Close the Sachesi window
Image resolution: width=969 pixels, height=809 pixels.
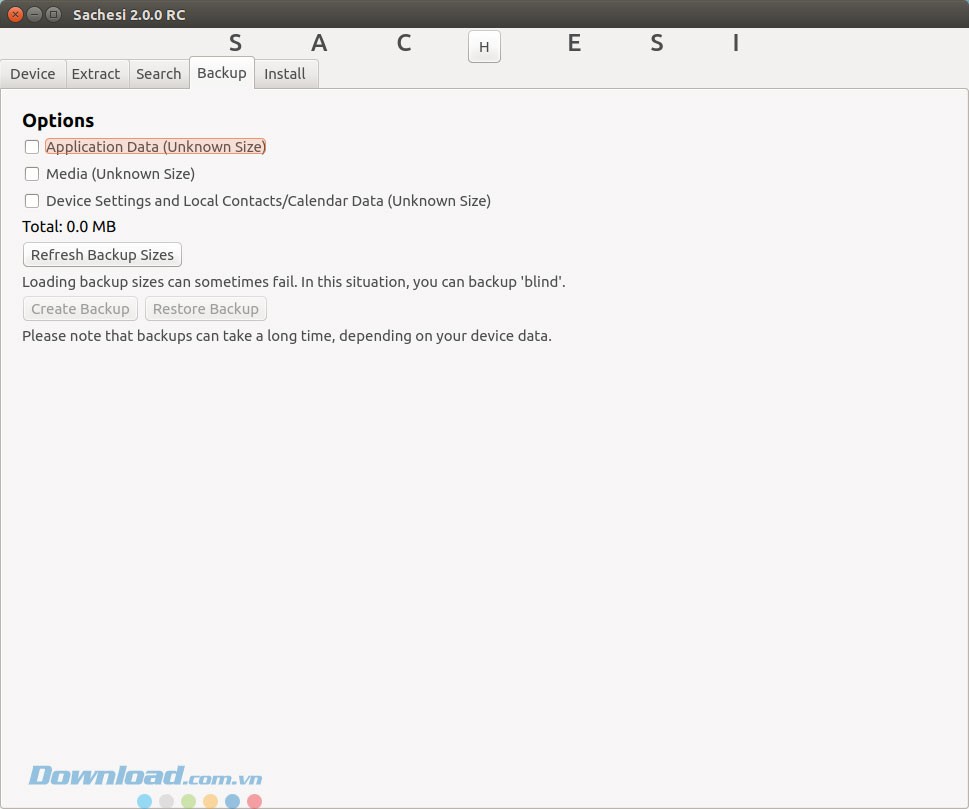[15, 14]
